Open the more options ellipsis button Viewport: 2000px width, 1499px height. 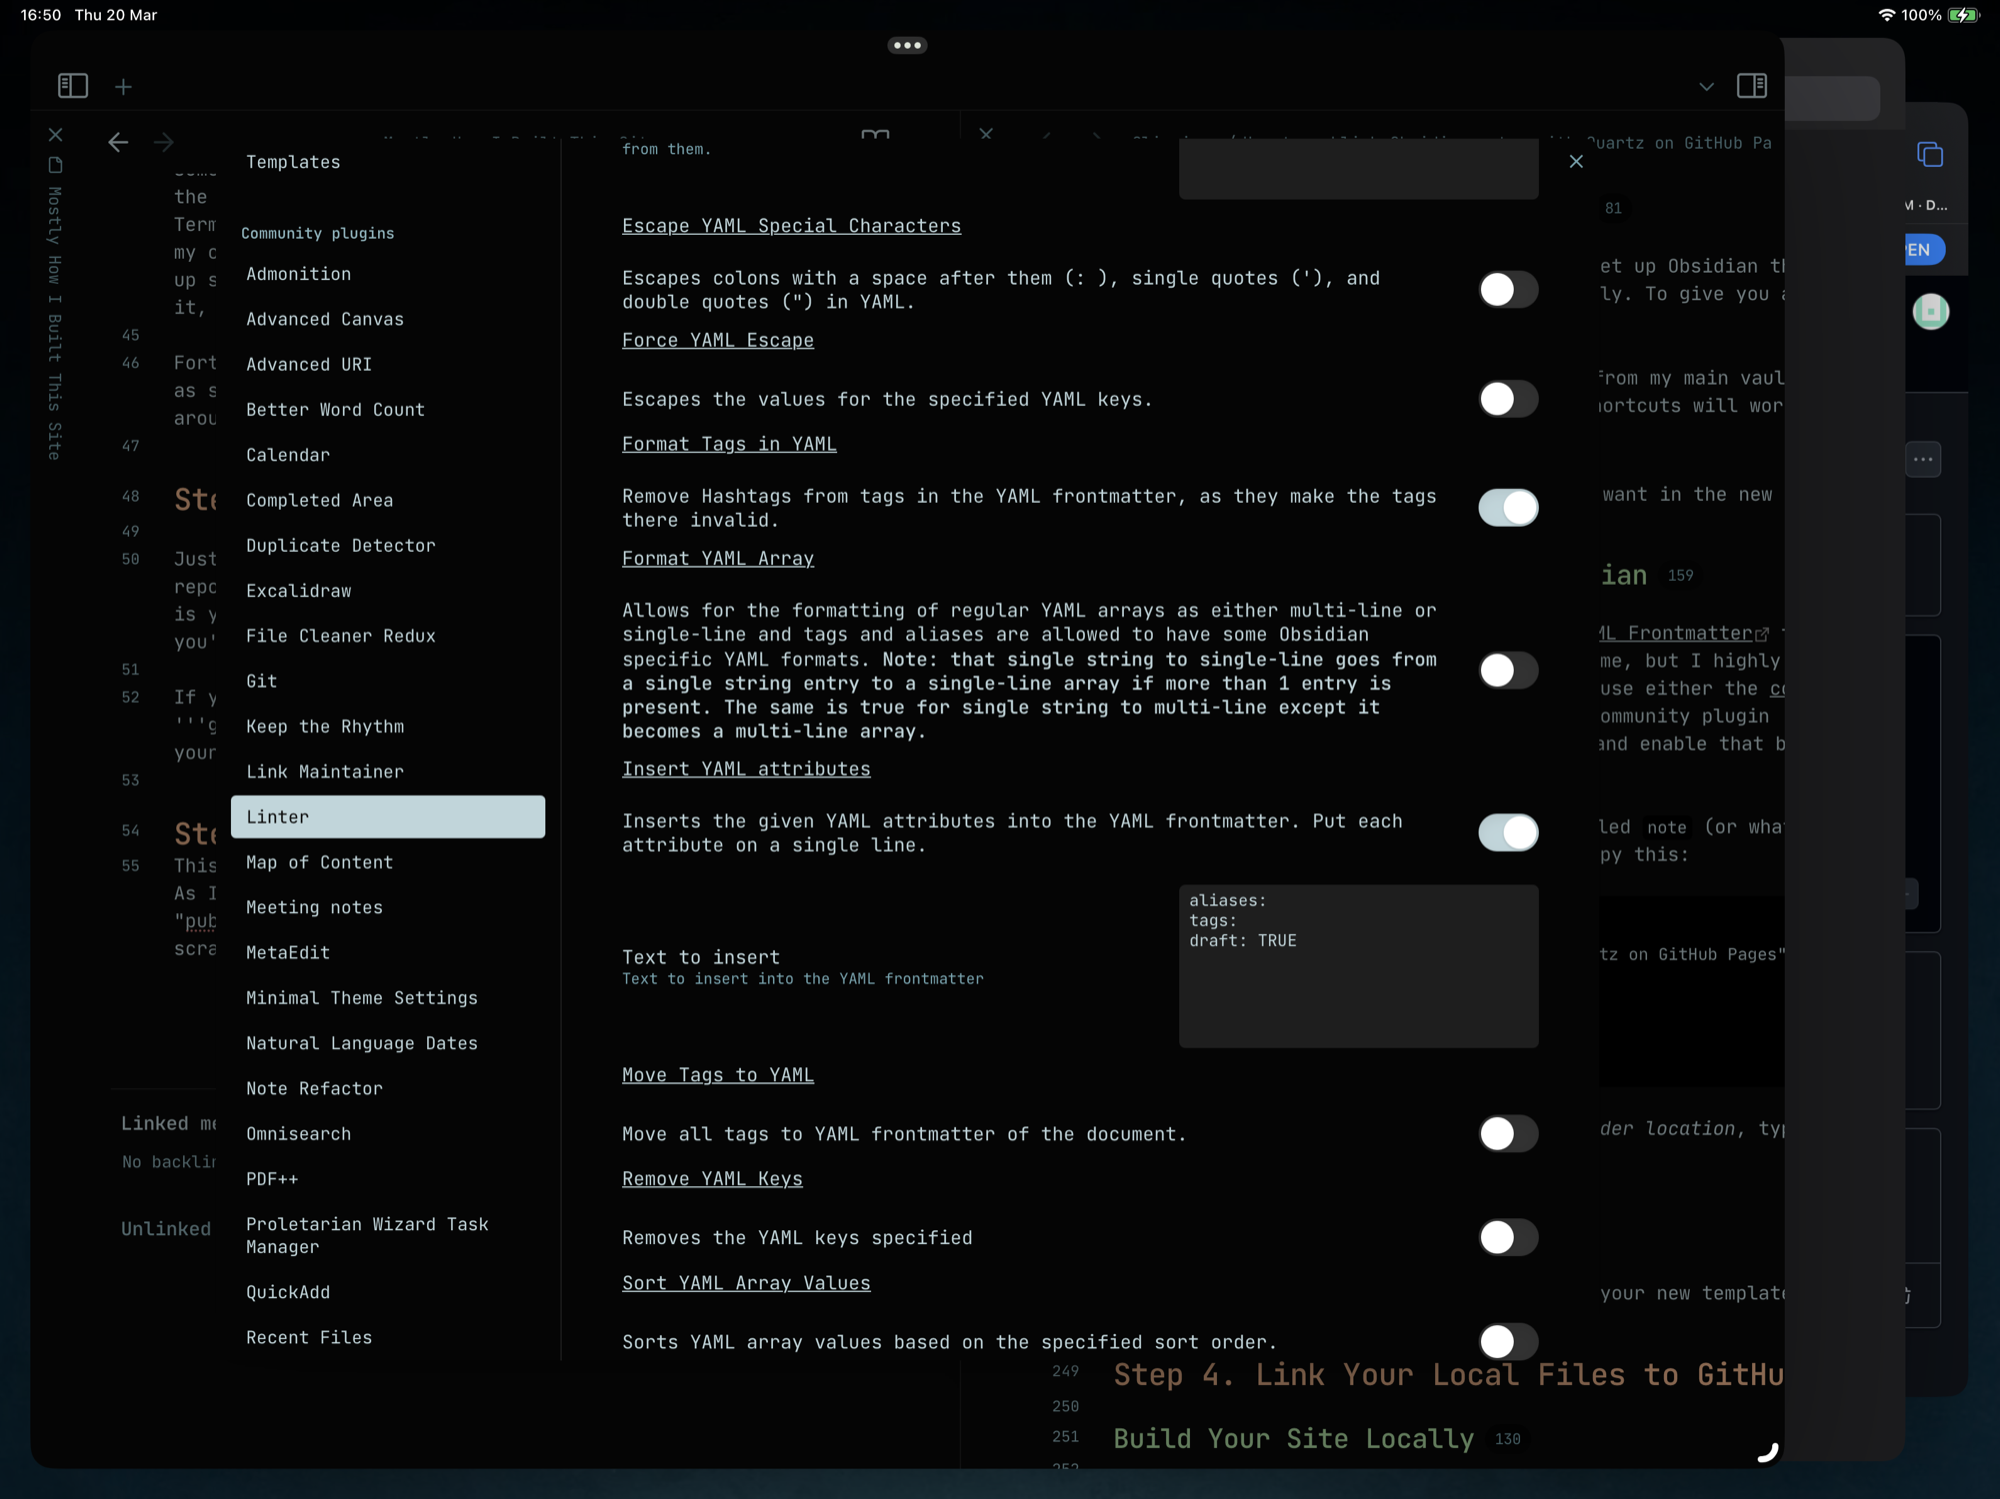pyautogui.click(x=1923, y=460)
